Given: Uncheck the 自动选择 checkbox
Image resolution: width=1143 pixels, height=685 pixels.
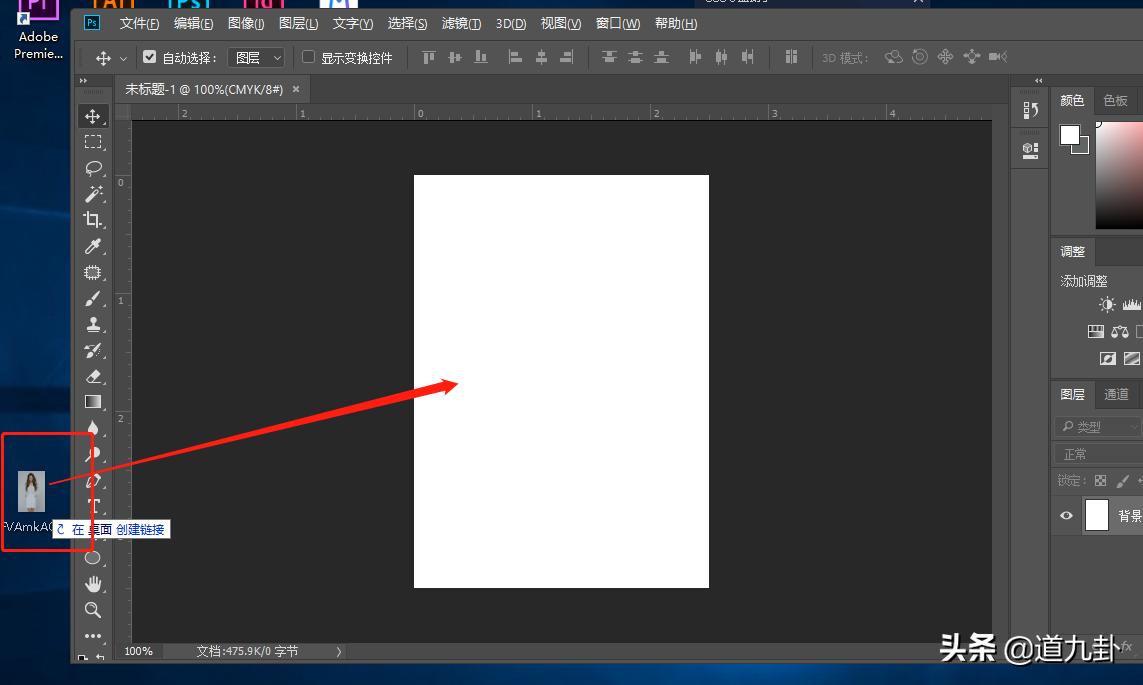Looking at the screenshot, I should coord(150,58).
